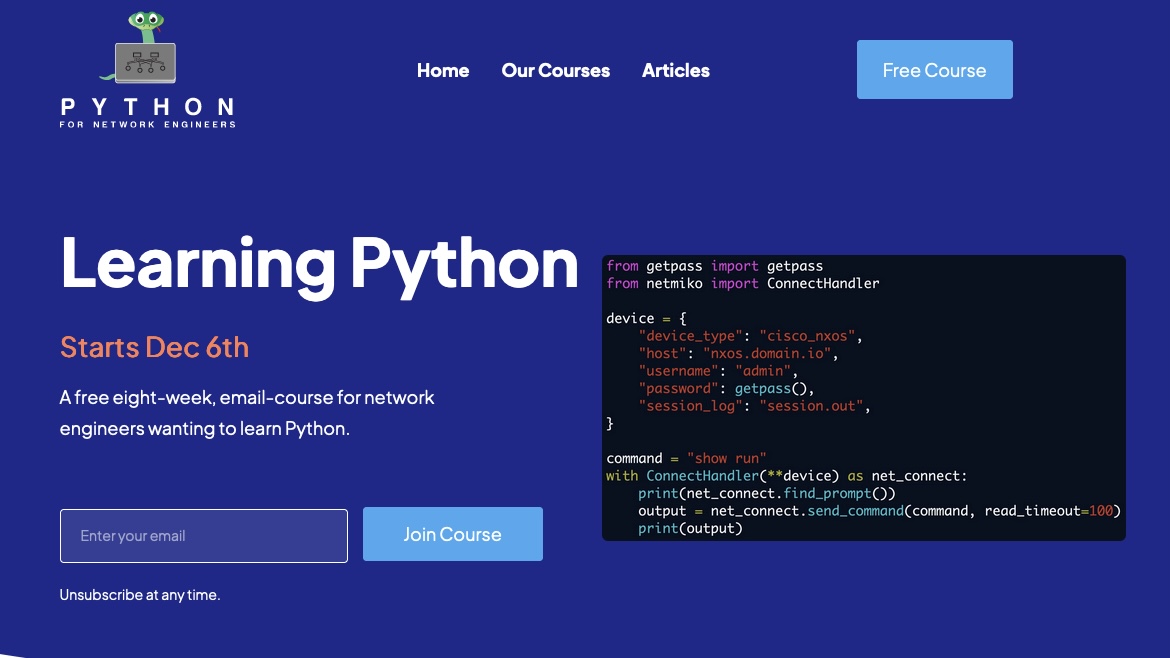Click the 'show run' command string
The image size is (1170, 658).
(x=727, y=458)
